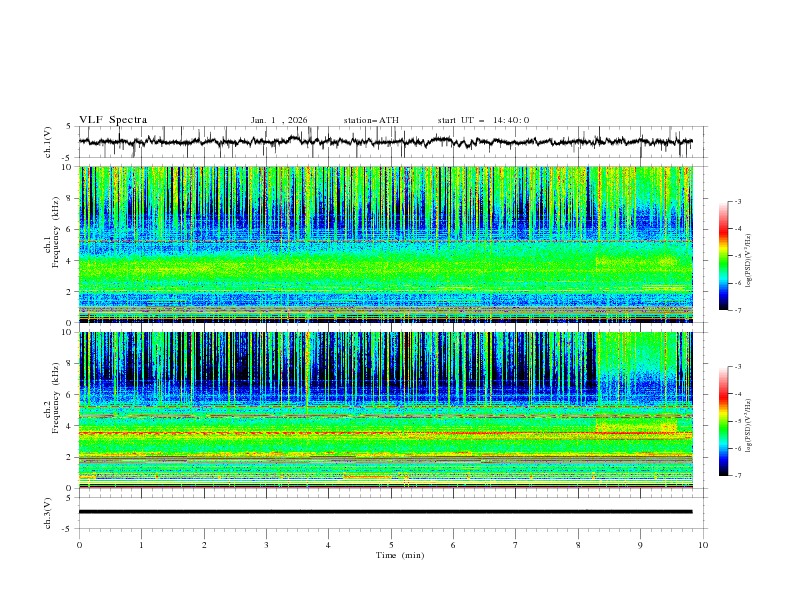The image size is (792, 612).
Task: Click the ch.2 spectrogram color bar
Action: [723, 421]
